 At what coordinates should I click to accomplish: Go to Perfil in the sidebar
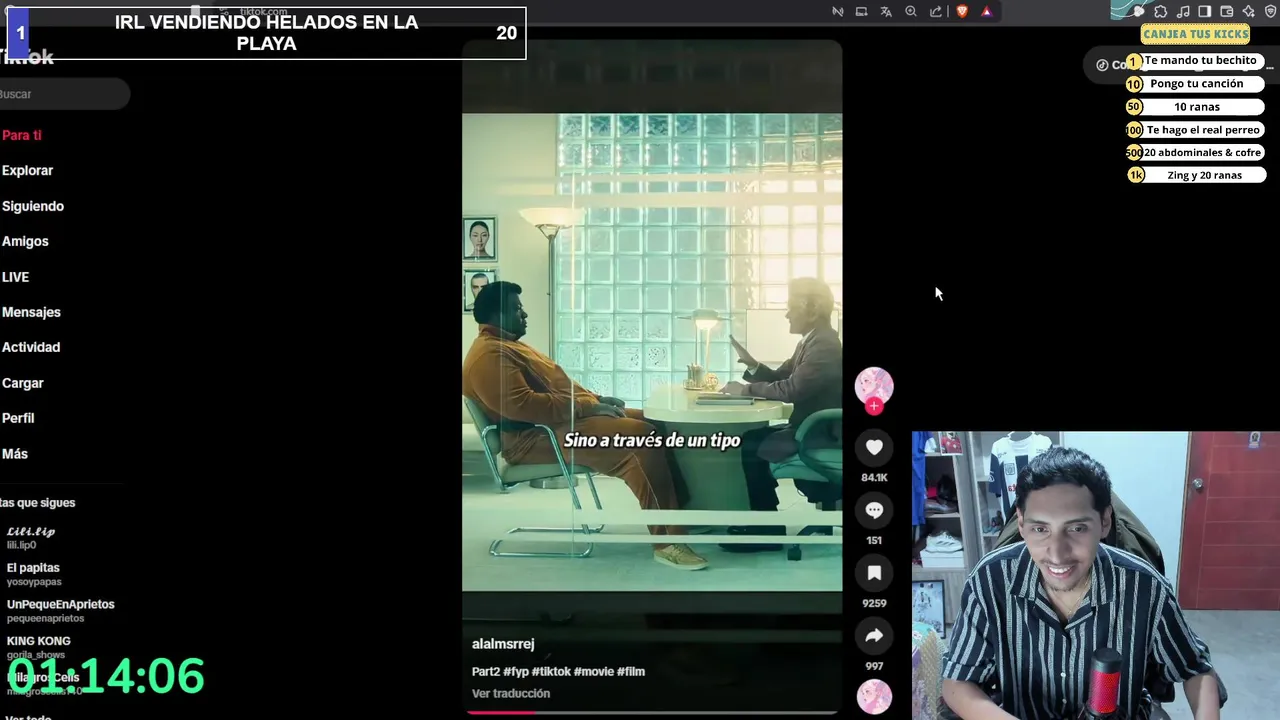point(18,418)
